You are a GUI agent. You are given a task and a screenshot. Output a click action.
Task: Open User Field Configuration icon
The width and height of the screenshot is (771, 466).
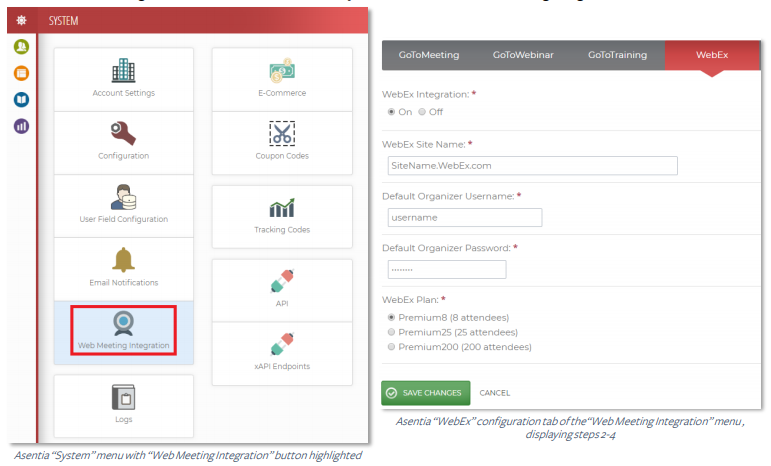tap(123, 197)
